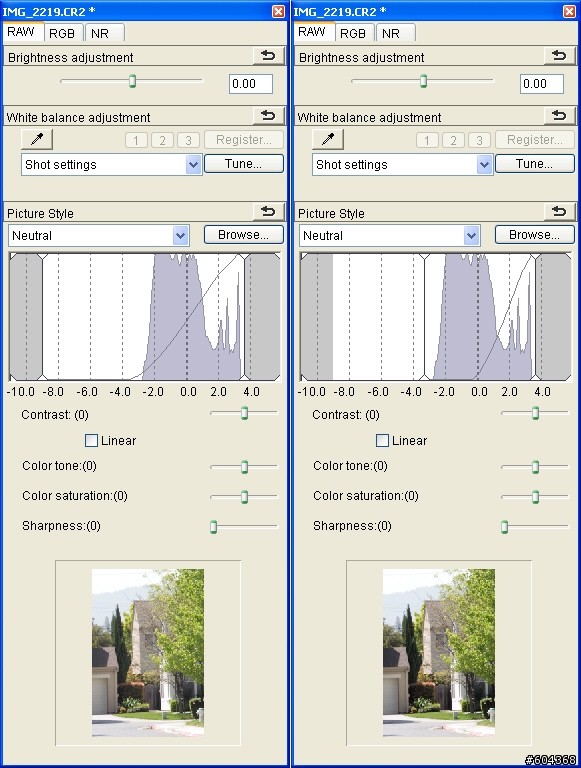581x768 pixels.
Task: Click Color saturation slider handle, left panel
Action: 244,497
